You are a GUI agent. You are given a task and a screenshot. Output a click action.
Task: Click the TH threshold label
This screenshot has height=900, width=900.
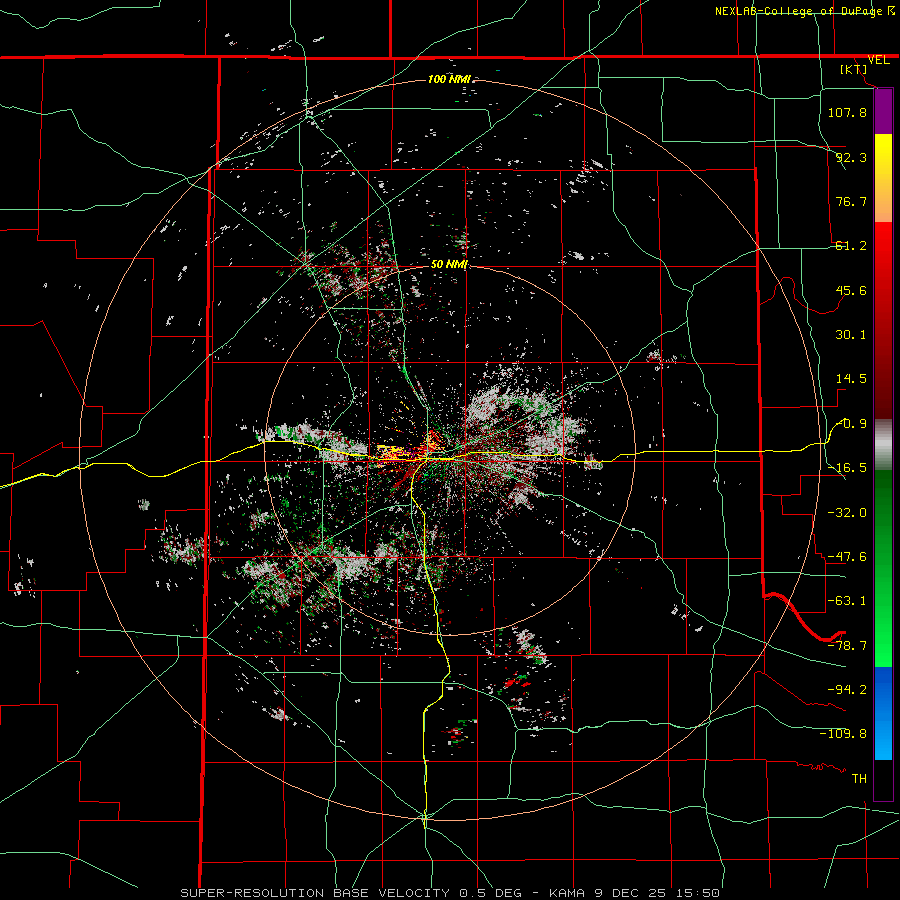click(859, 779)
